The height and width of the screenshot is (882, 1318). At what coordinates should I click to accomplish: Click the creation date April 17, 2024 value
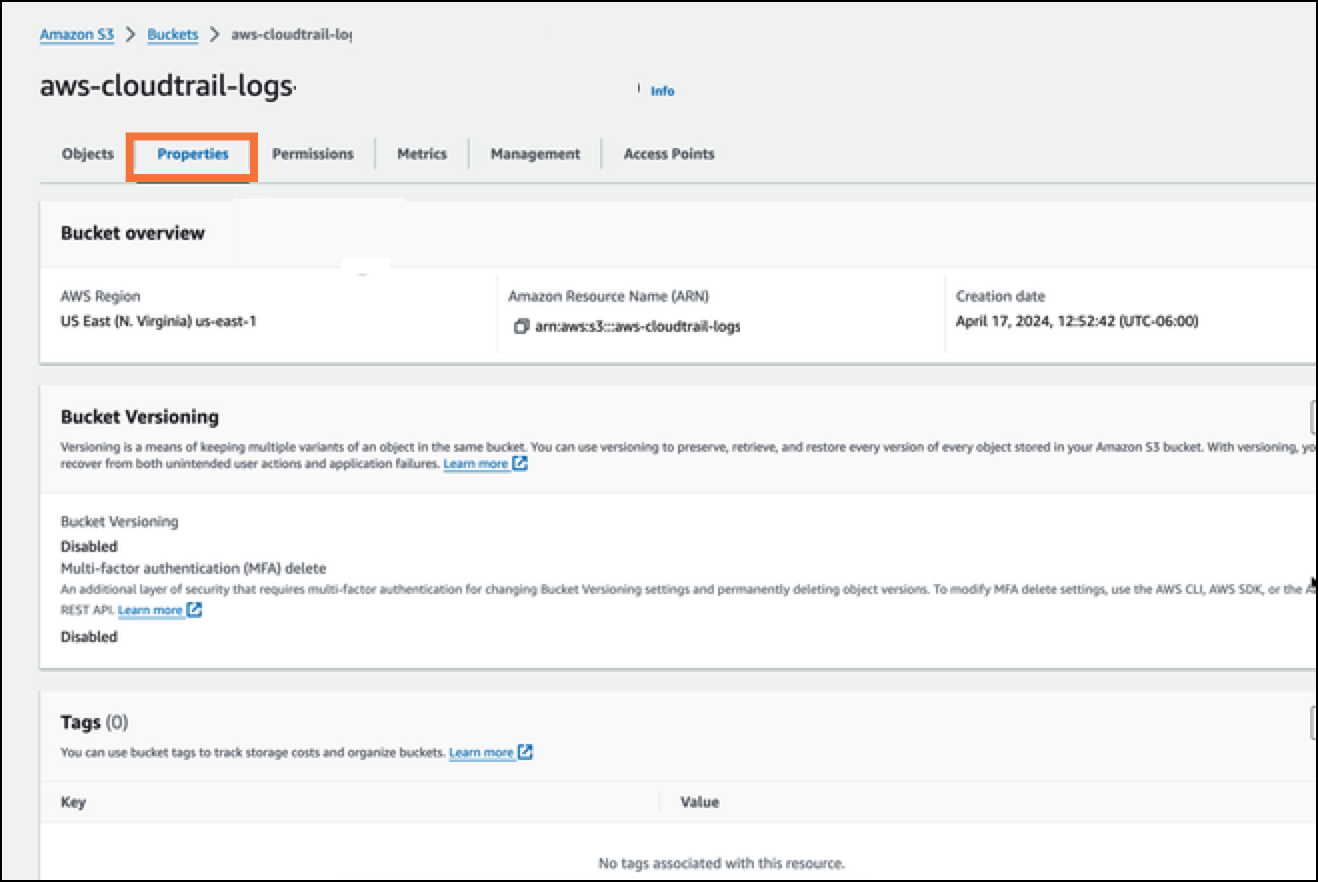1077,322
